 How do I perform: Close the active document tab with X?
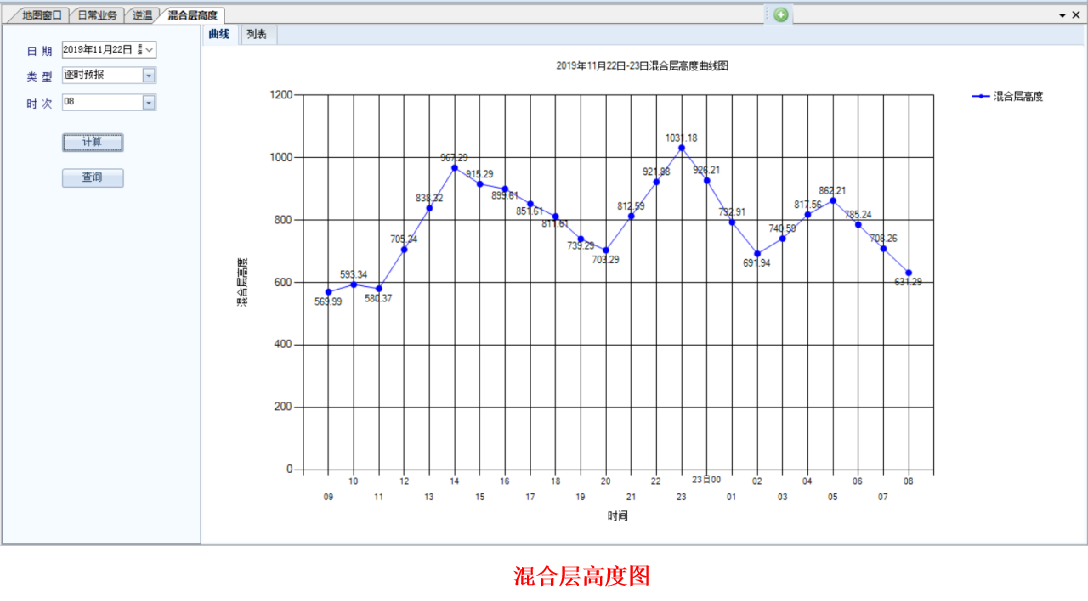tap(1077, 16)
